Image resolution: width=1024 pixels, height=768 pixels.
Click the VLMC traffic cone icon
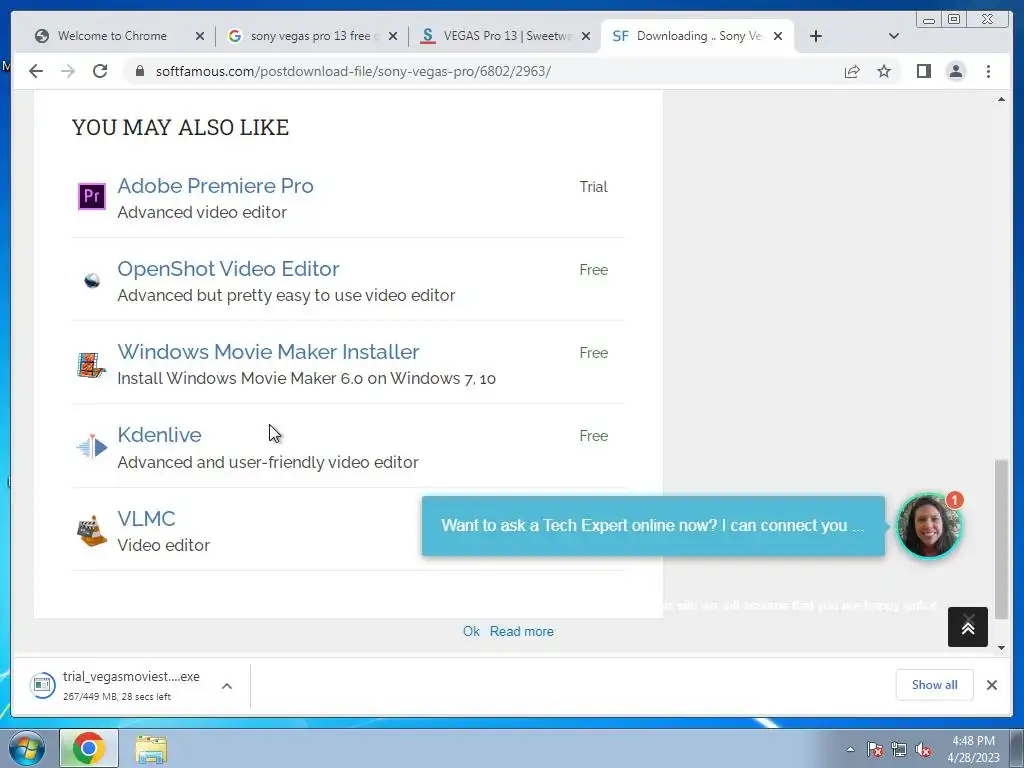[x=91, y=530]
